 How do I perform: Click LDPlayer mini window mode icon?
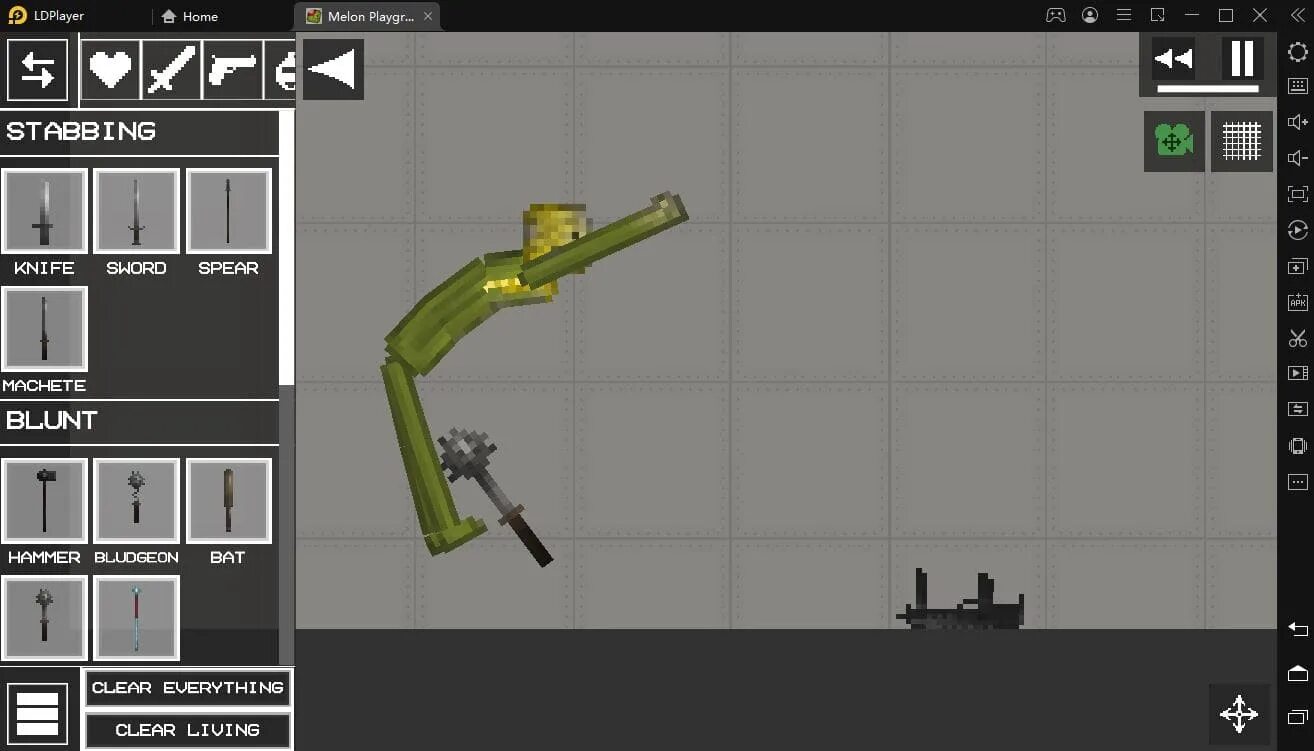1158,15
